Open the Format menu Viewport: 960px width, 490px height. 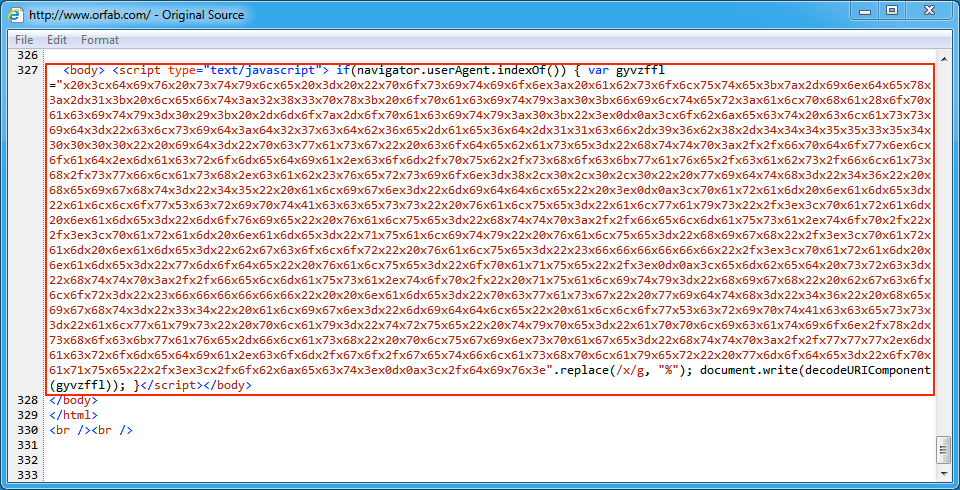coord(100,40)
